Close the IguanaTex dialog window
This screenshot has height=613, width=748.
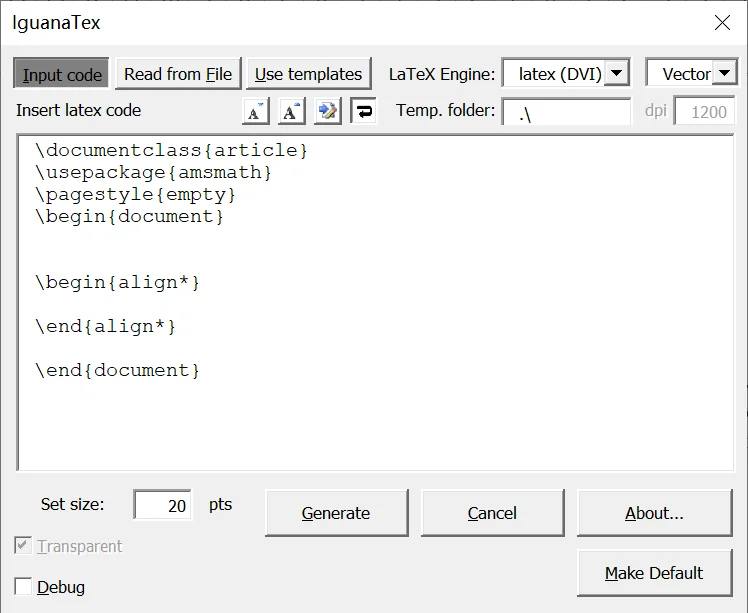(x=721, y=22)
